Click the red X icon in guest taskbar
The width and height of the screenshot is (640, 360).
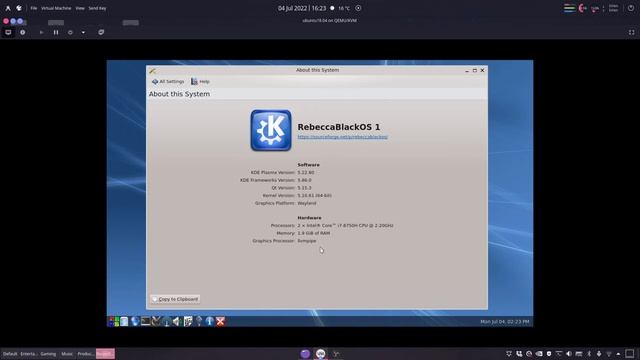coord(220,321)
